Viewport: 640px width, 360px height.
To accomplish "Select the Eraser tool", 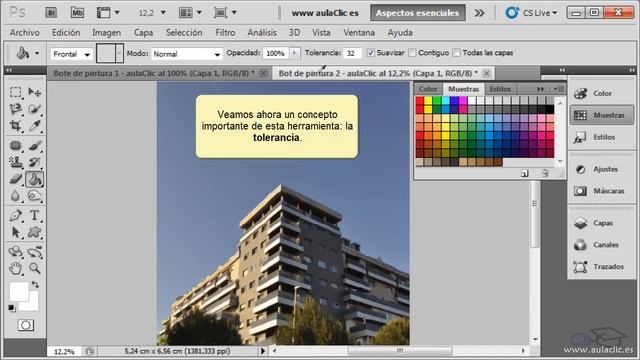I will click(x=16, y=179).
